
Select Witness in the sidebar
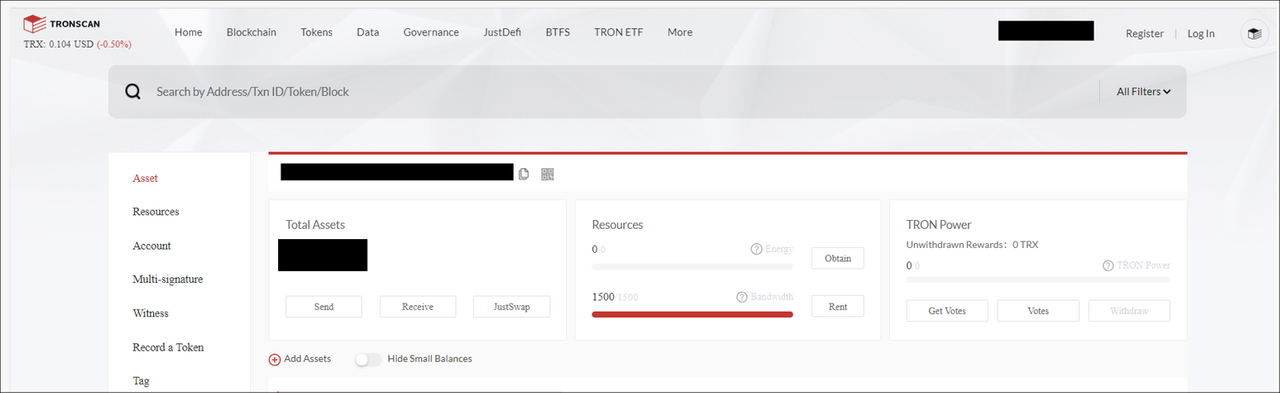[151, 314]
